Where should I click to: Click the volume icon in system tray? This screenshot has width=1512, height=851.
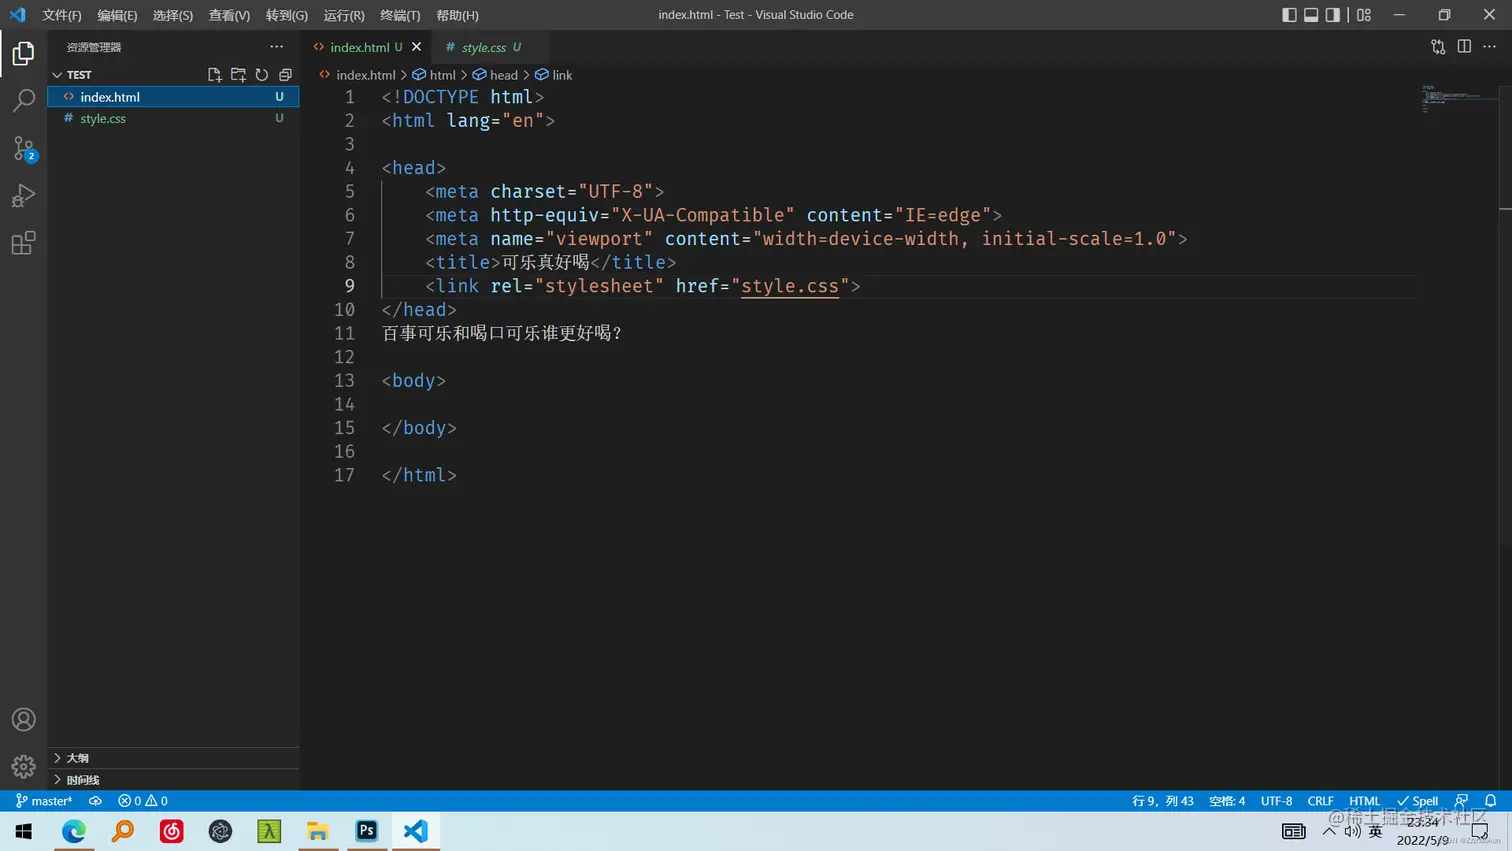point(1352,831)
